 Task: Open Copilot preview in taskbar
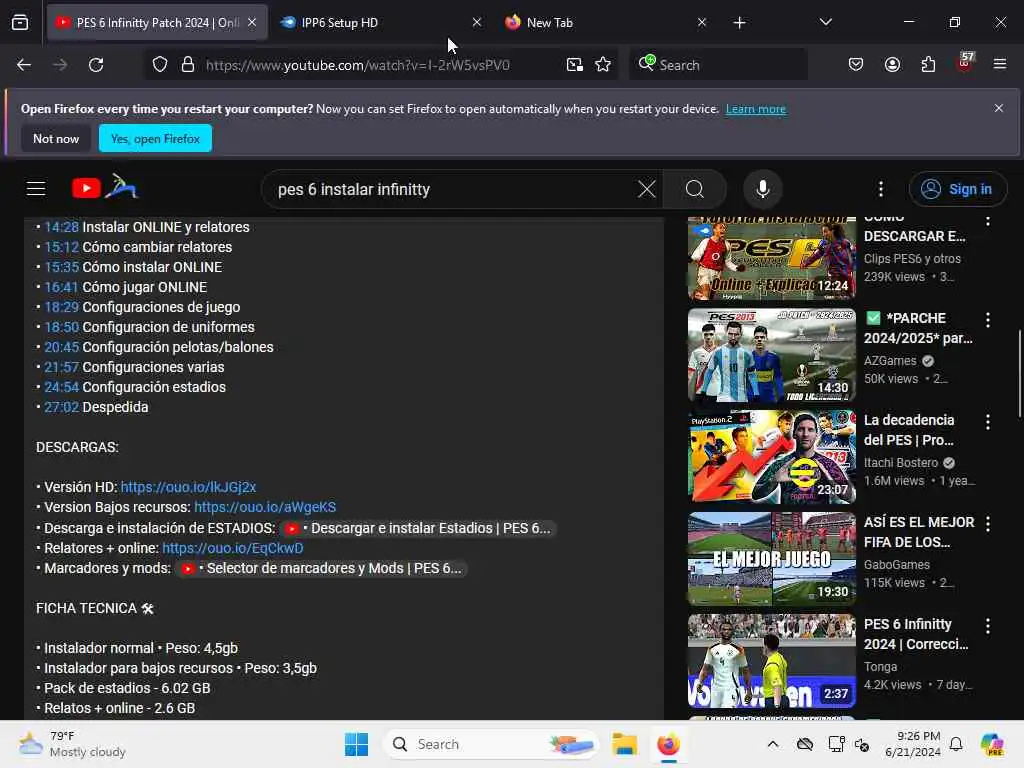tap(992, 744)
